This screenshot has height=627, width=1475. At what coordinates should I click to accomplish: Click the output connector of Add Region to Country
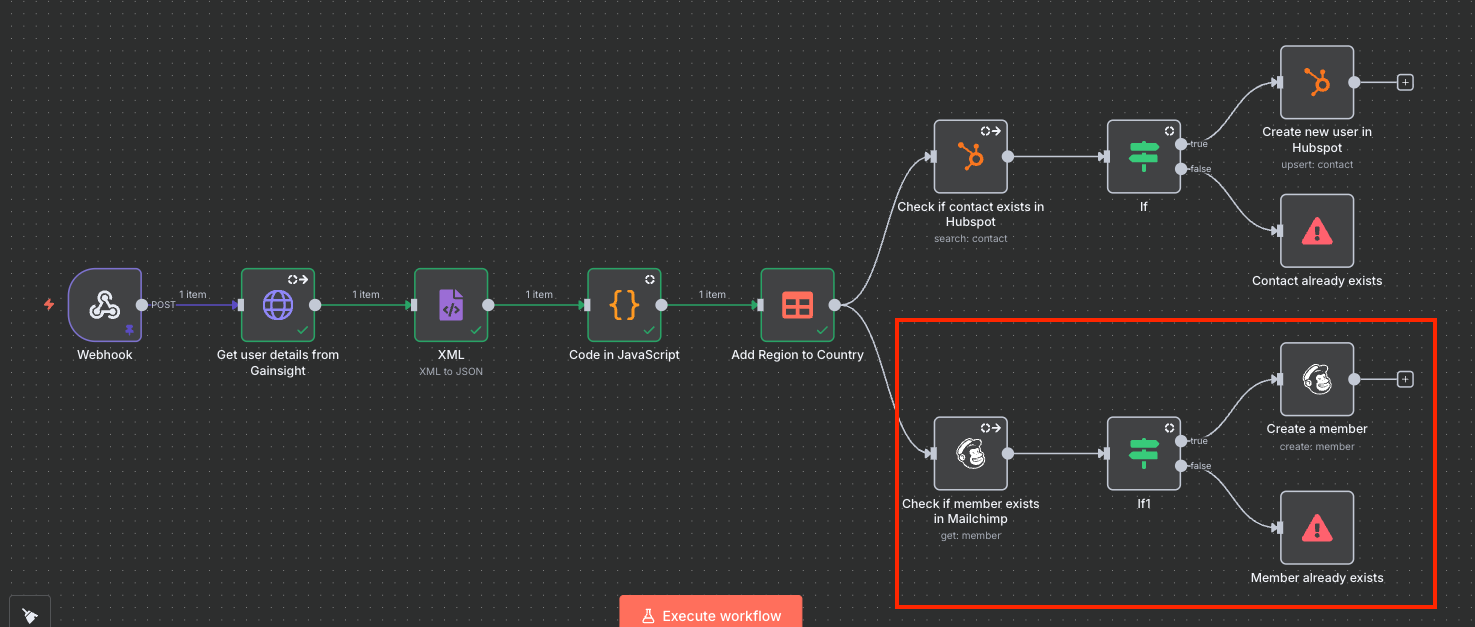pyautogui.click(x=835, y=305)
